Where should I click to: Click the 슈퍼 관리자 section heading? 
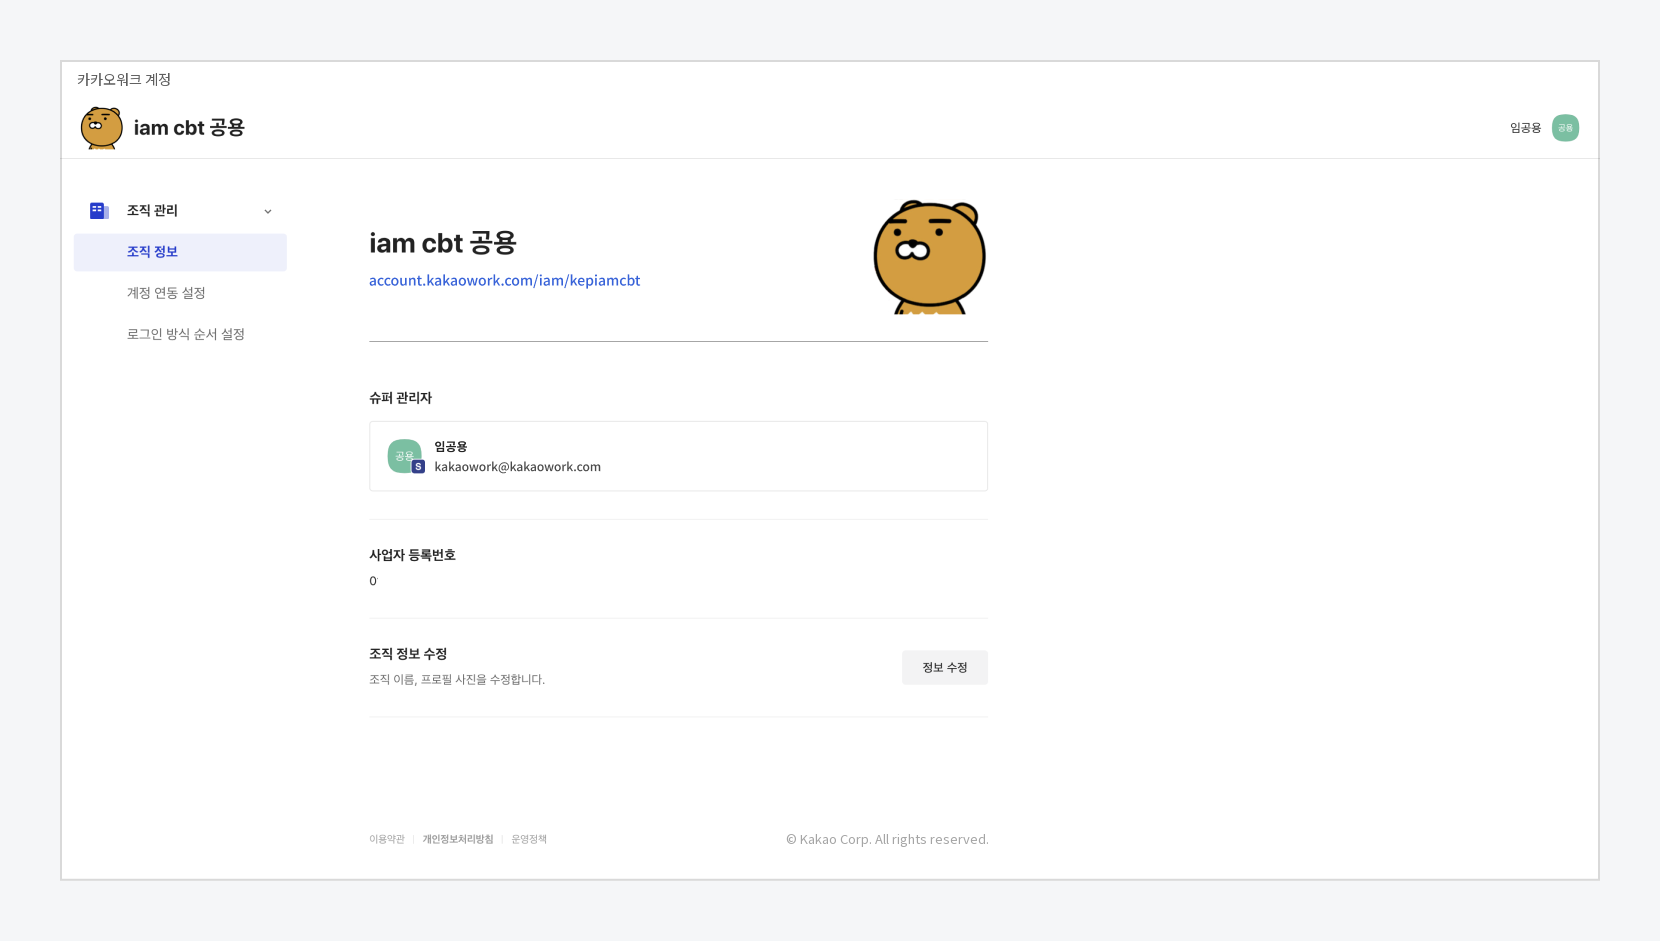[400, 398]
